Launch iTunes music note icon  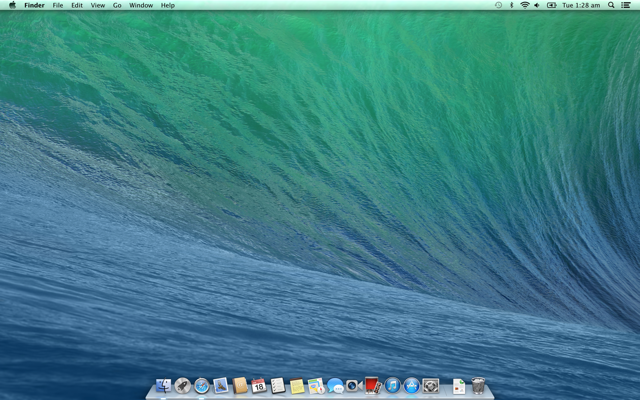(392, 385)
